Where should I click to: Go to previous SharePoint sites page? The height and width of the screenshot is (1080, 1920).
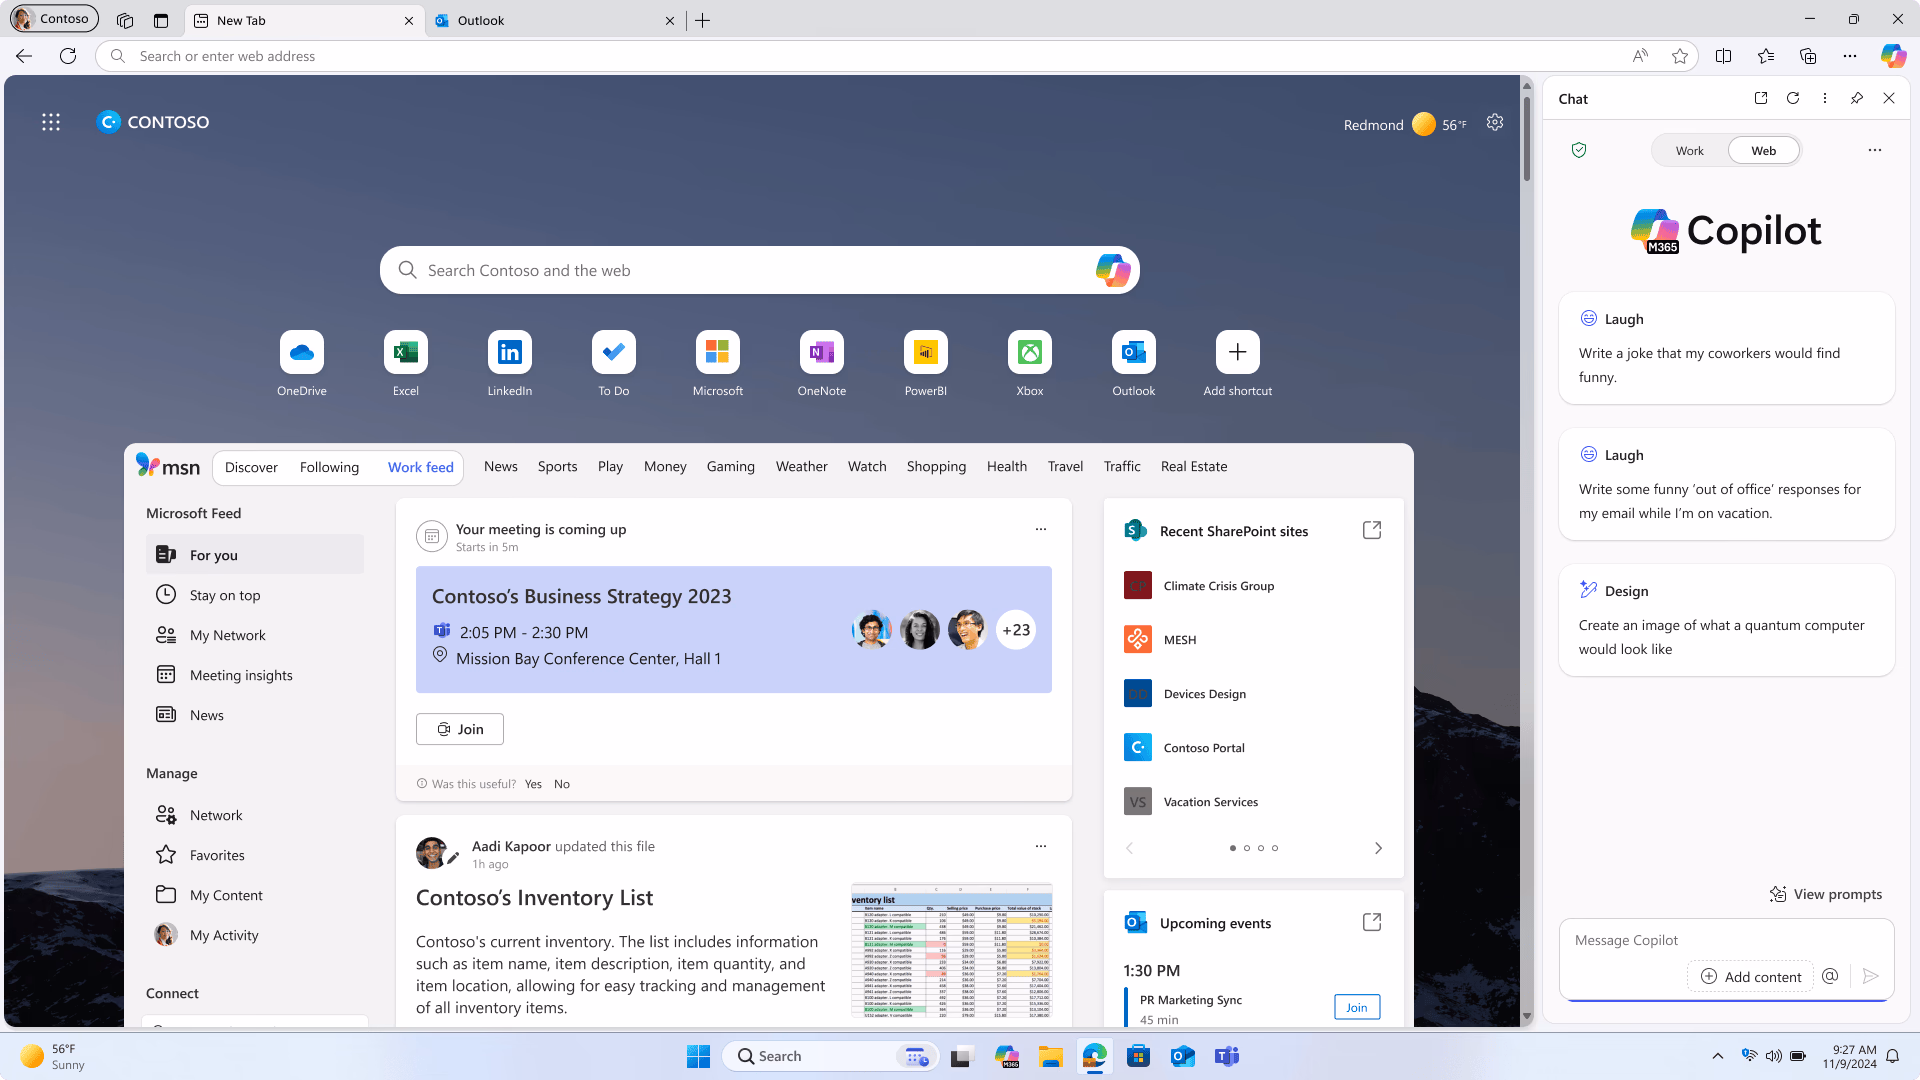pyautogui.click(x=1130, y=848)
